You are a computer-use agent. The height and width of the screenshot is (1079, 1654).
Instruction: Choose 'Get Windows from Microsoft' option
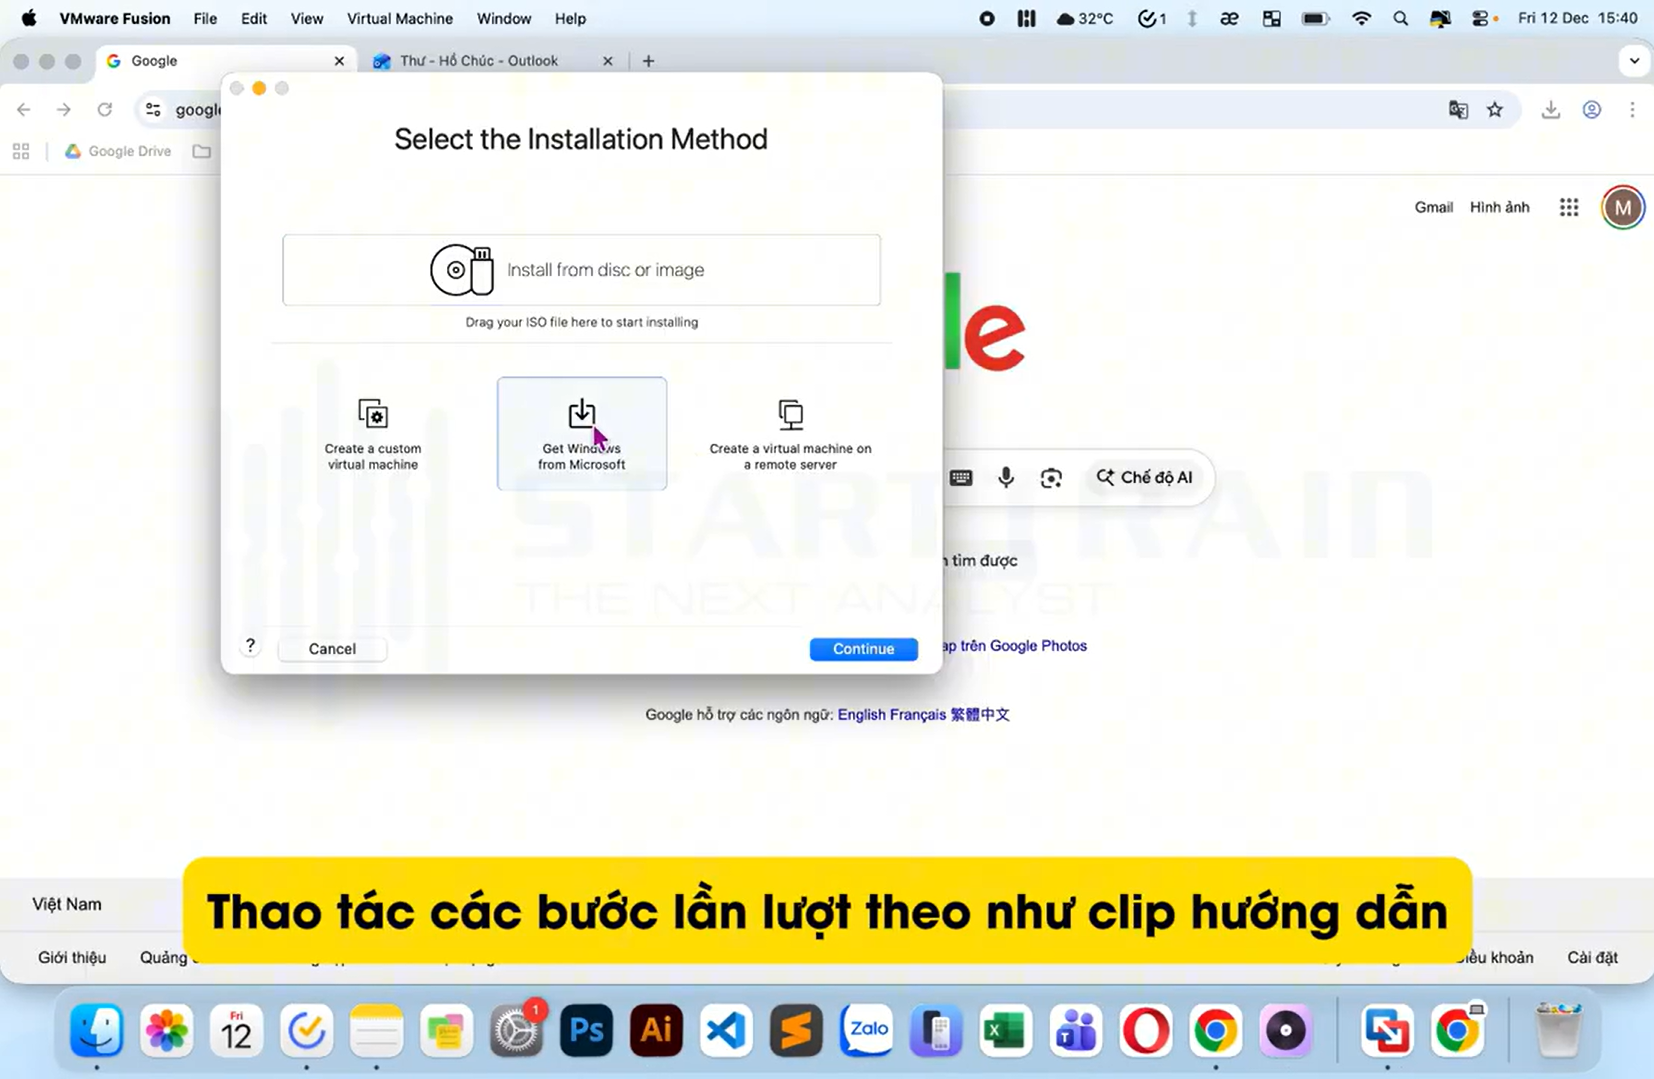(x=581, y=433)
